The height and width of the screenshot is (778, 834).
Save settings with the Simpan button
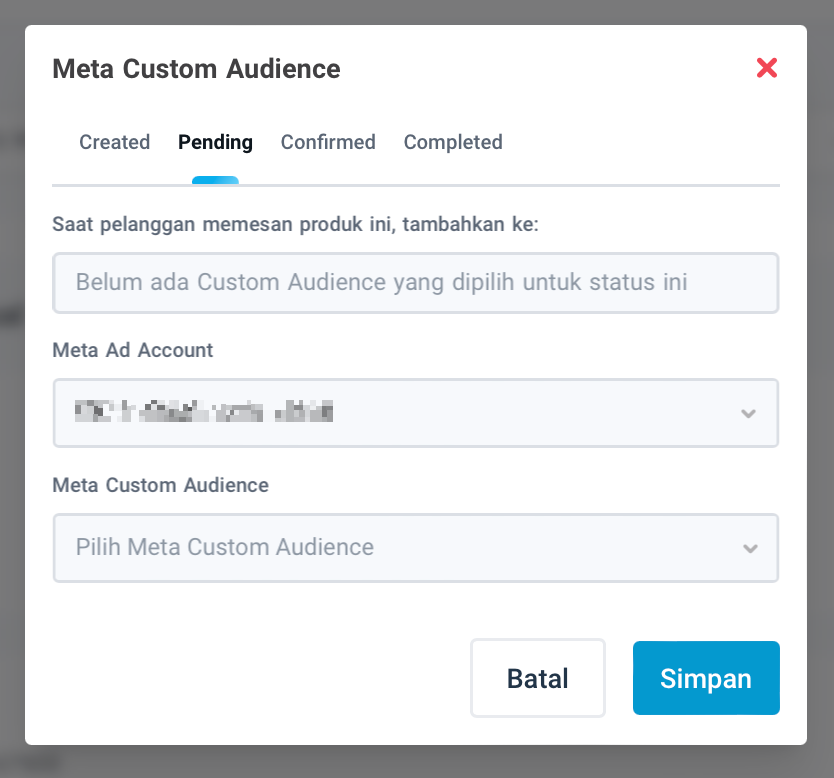pyautogui.click(x=706, y=678)
